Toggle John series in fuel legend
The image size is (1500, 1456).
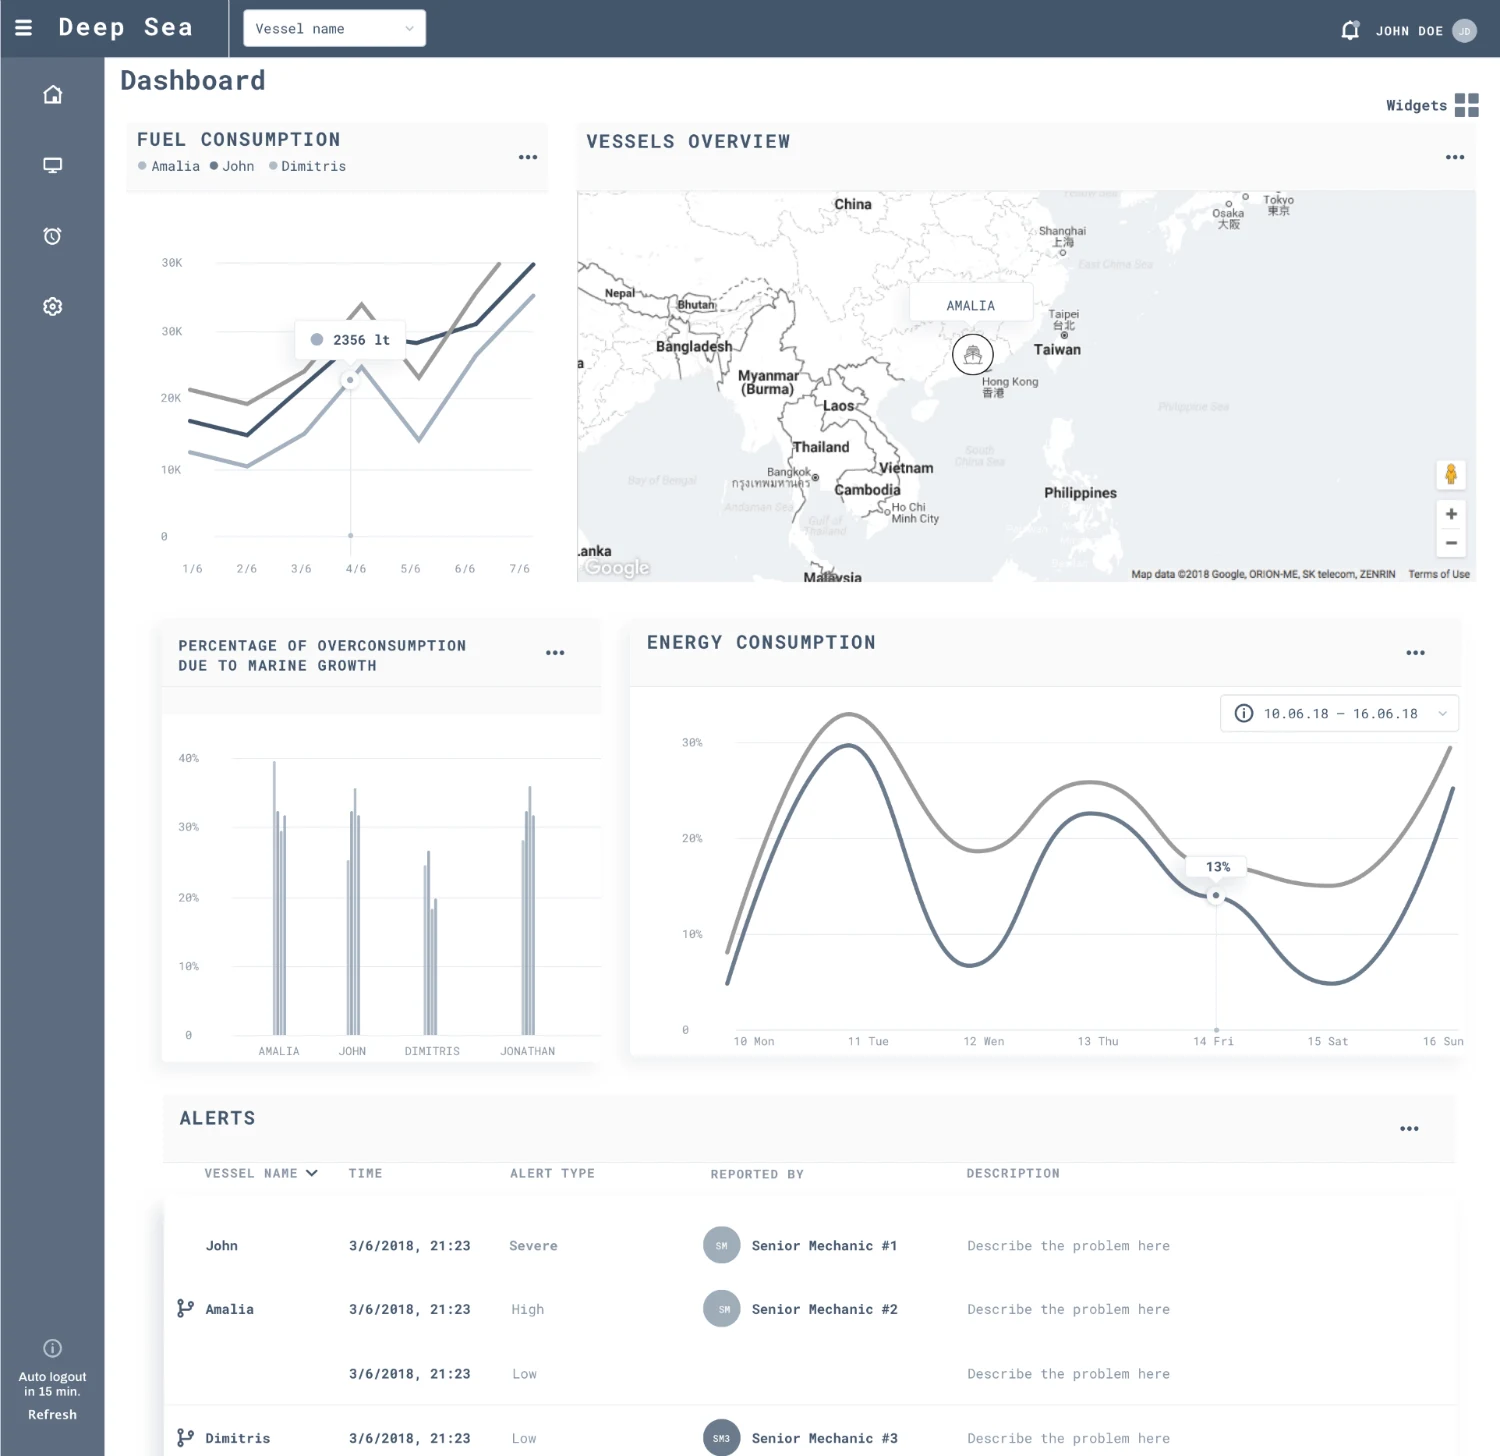coord(232,166)
